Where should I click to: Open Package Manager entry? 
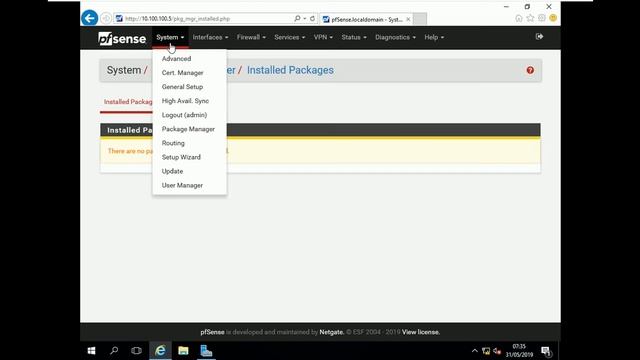point(188,129)
